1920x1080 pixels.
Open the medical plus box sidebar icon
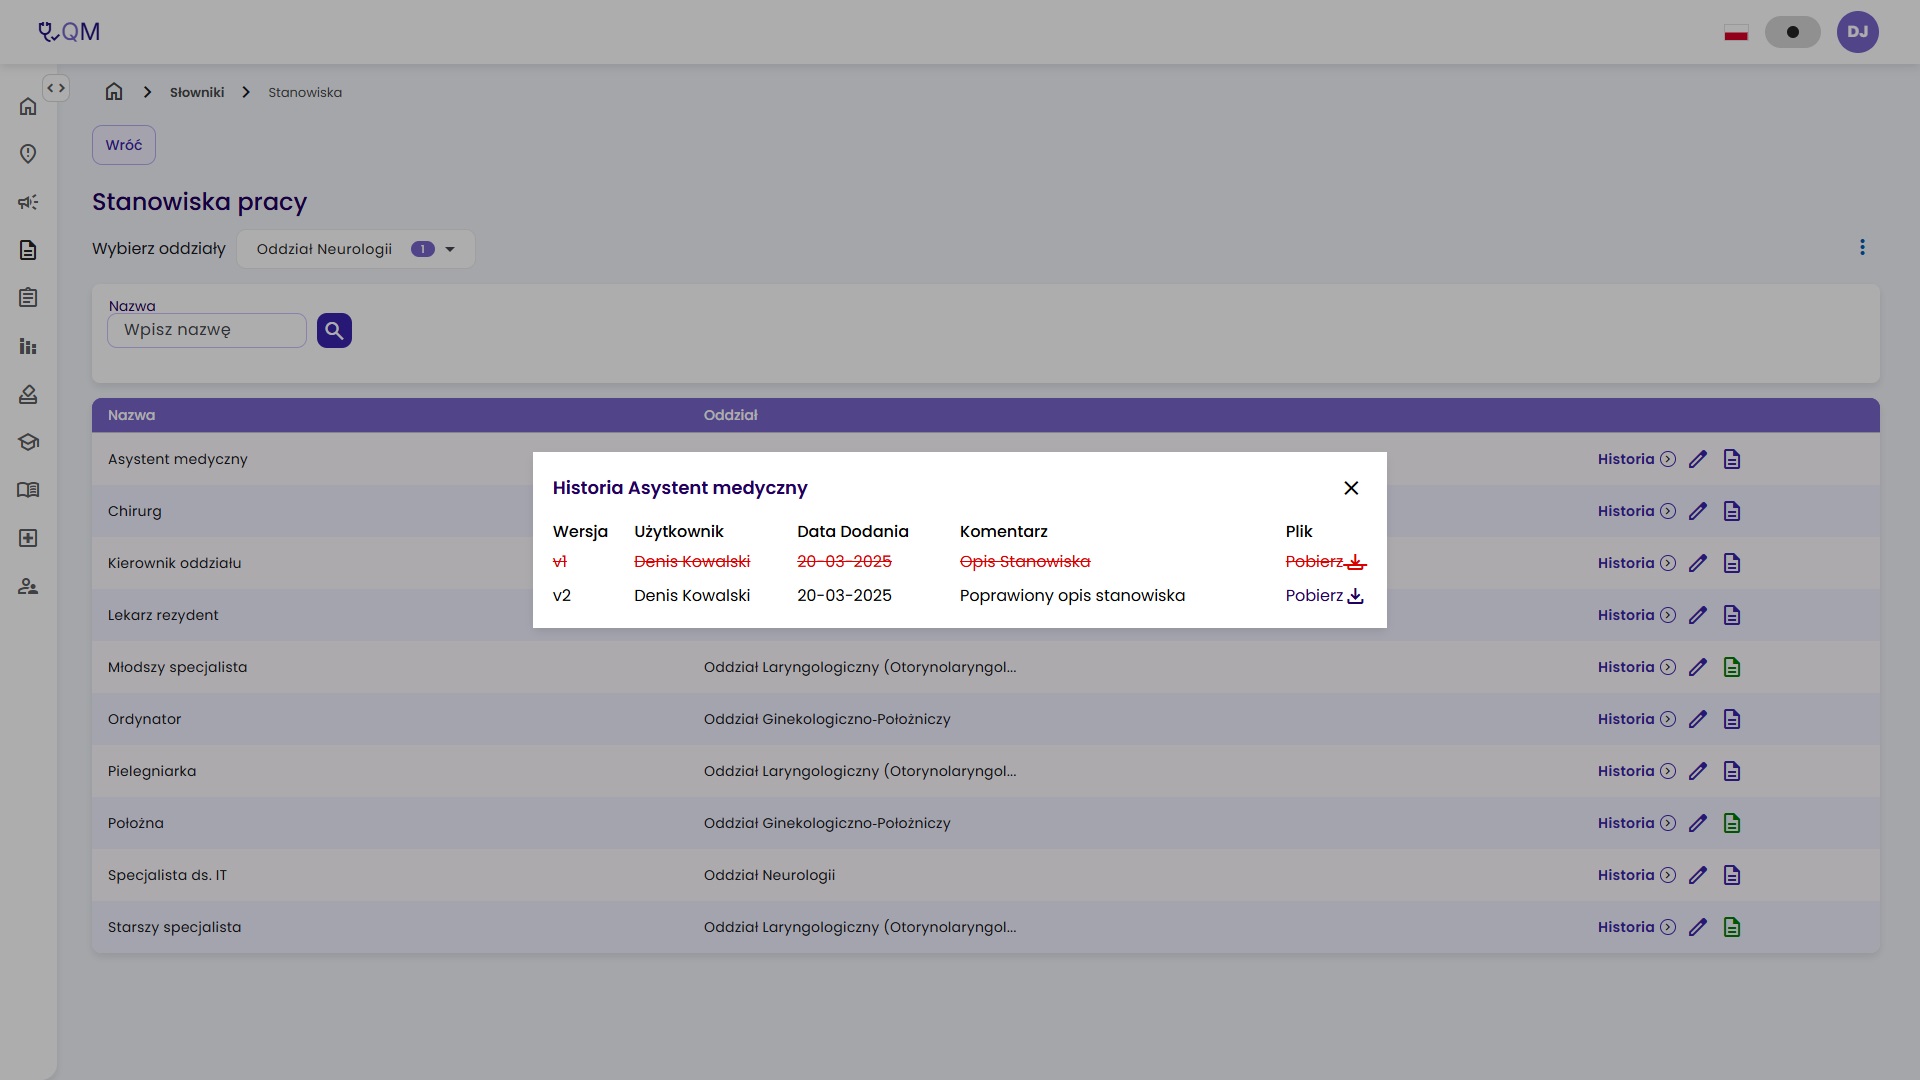(x=28, y=538)
